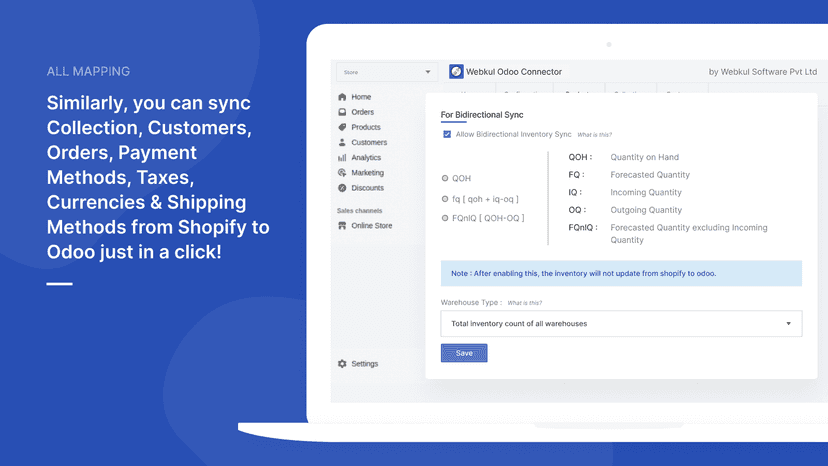Open 'What is this?' beside Warehouse Type
This screenshot has width=828, height=466.
tap(524, 303)
